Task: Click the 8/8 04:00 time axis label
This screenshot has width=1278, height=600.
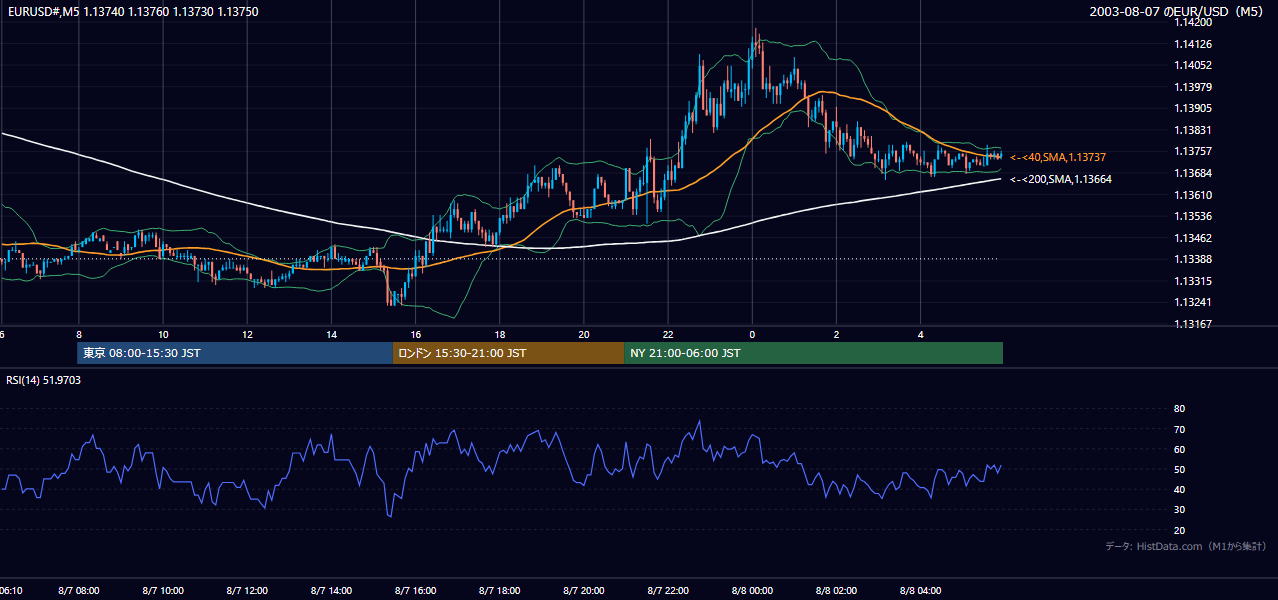Action: click(921, 591)
